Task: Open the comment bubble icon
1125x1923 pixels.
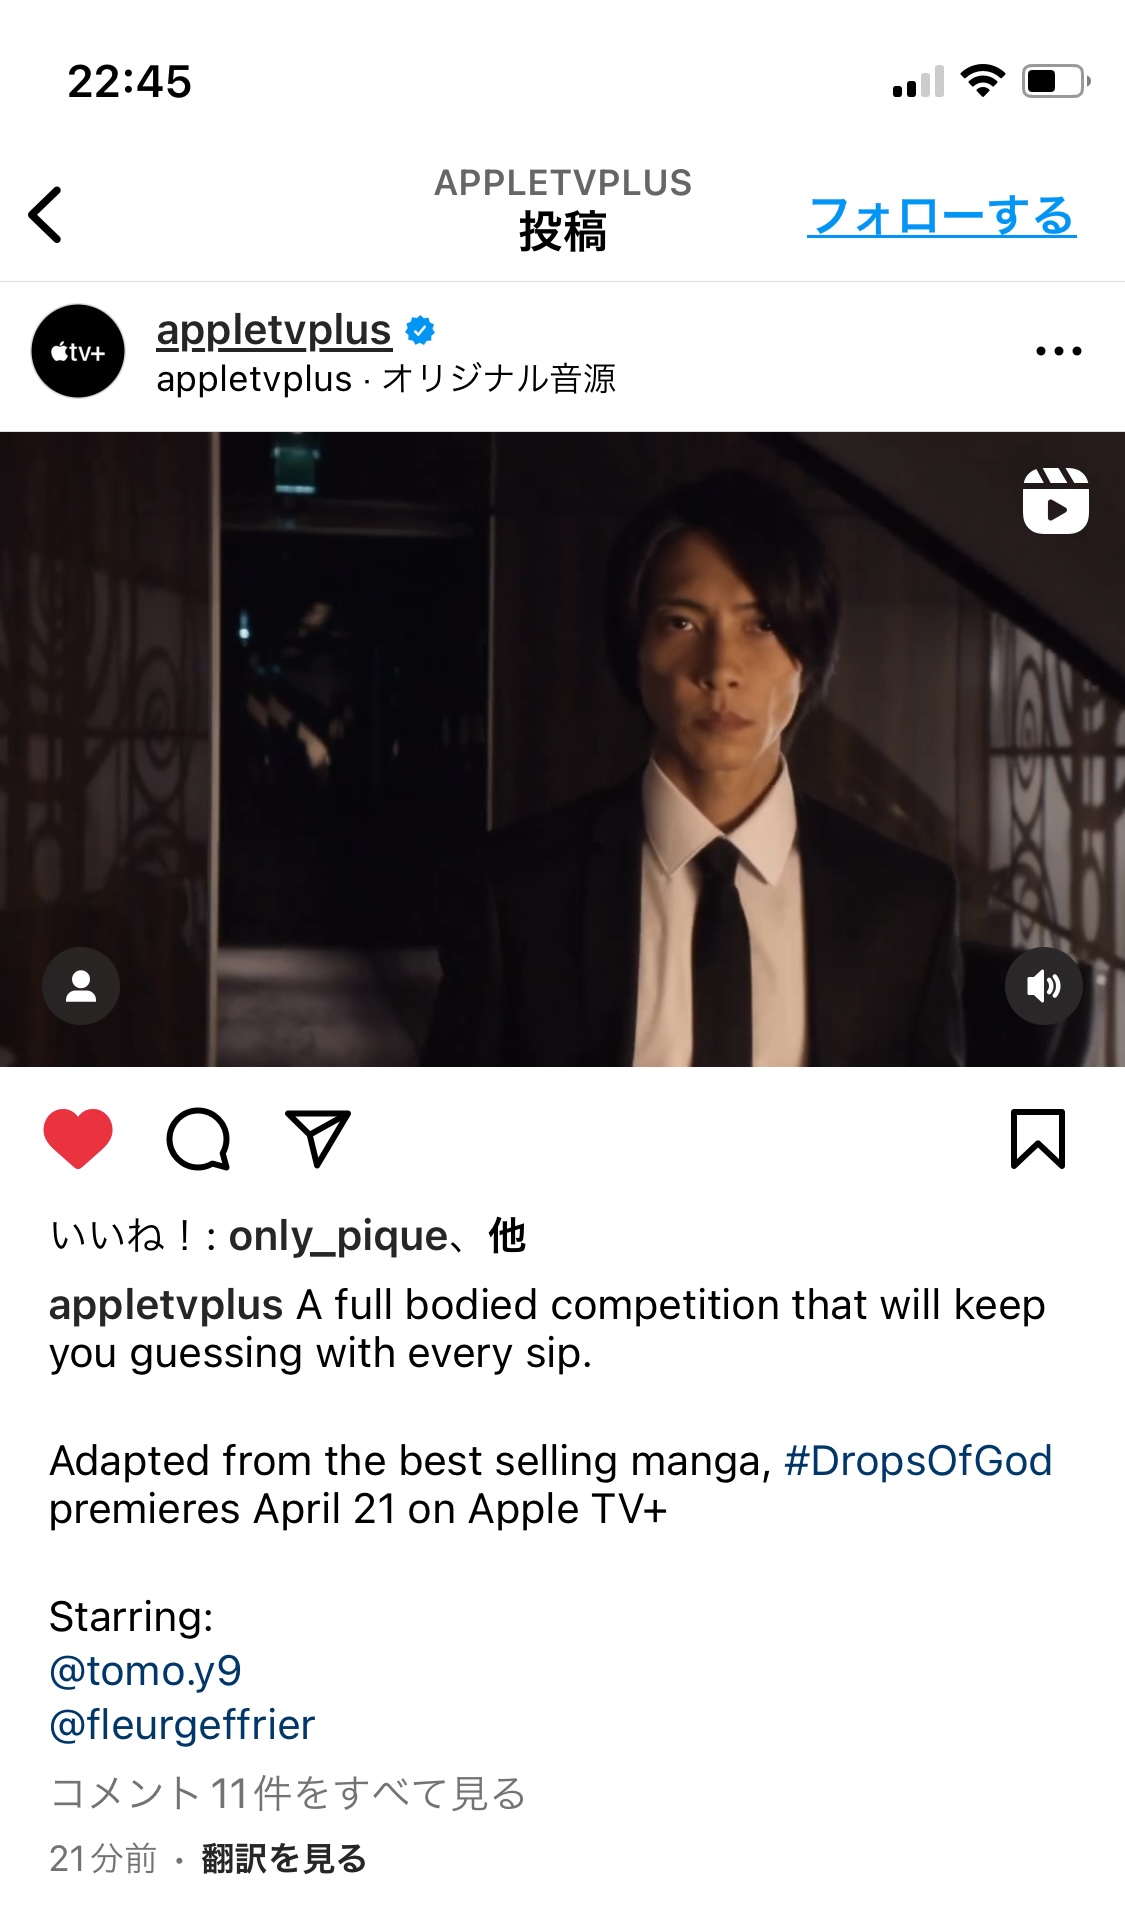Action: pos(198,1138)
